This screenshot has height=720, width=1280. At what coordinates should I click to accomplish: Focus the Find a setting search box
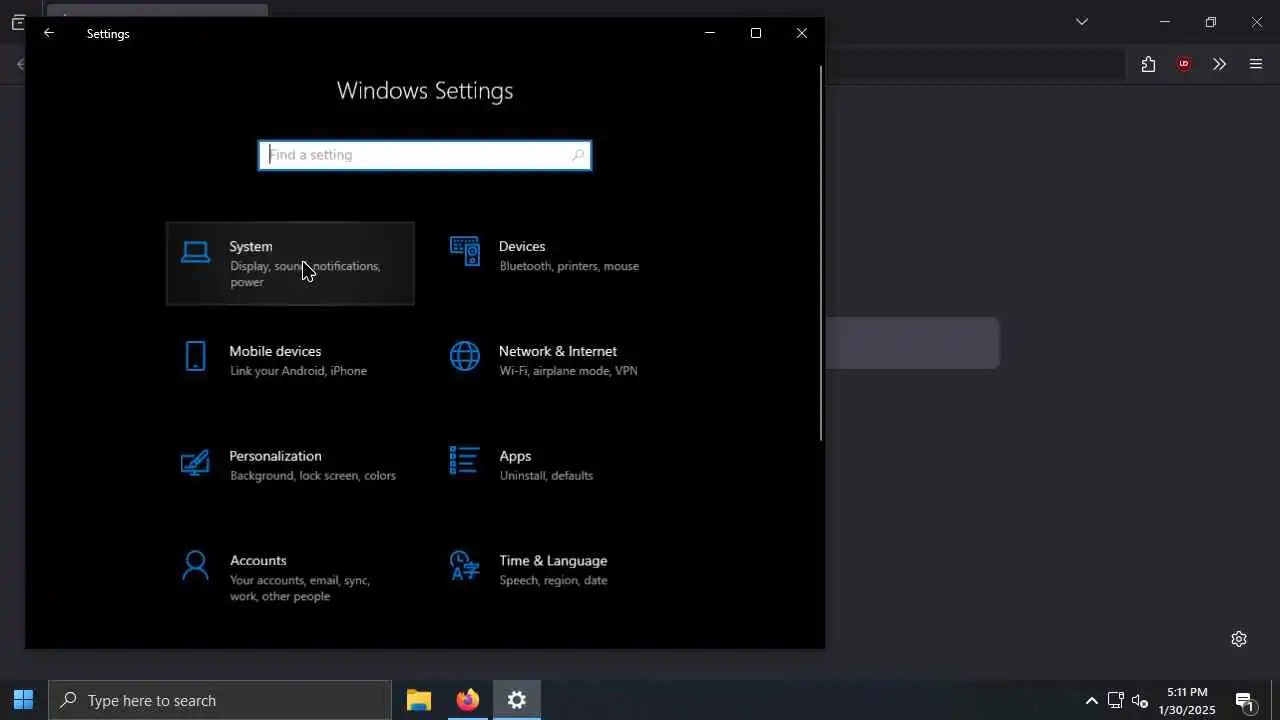click(425, 155)
